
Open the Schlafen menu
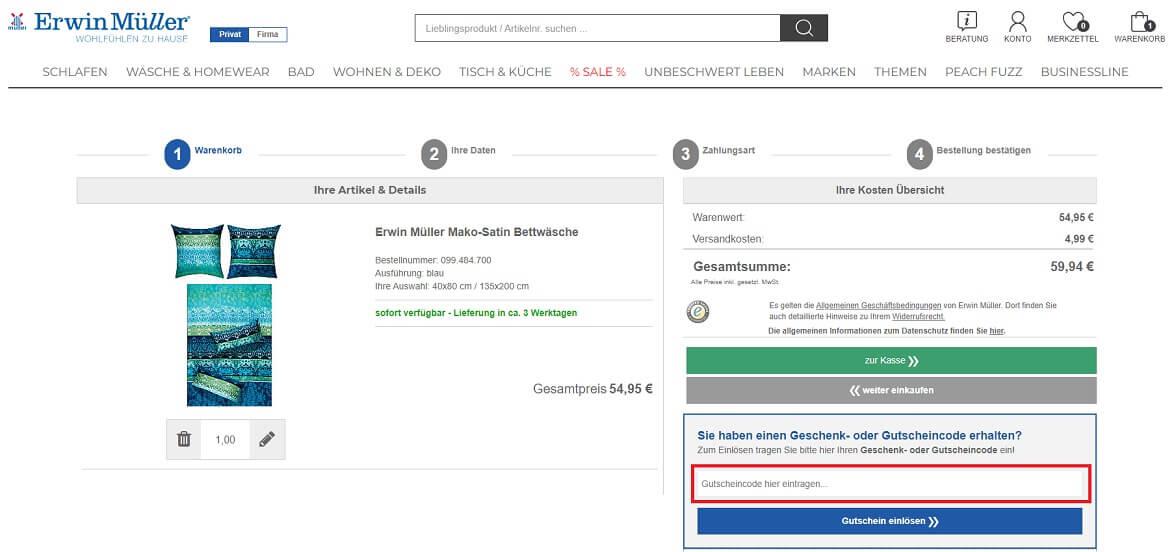[x=75, y=72]
